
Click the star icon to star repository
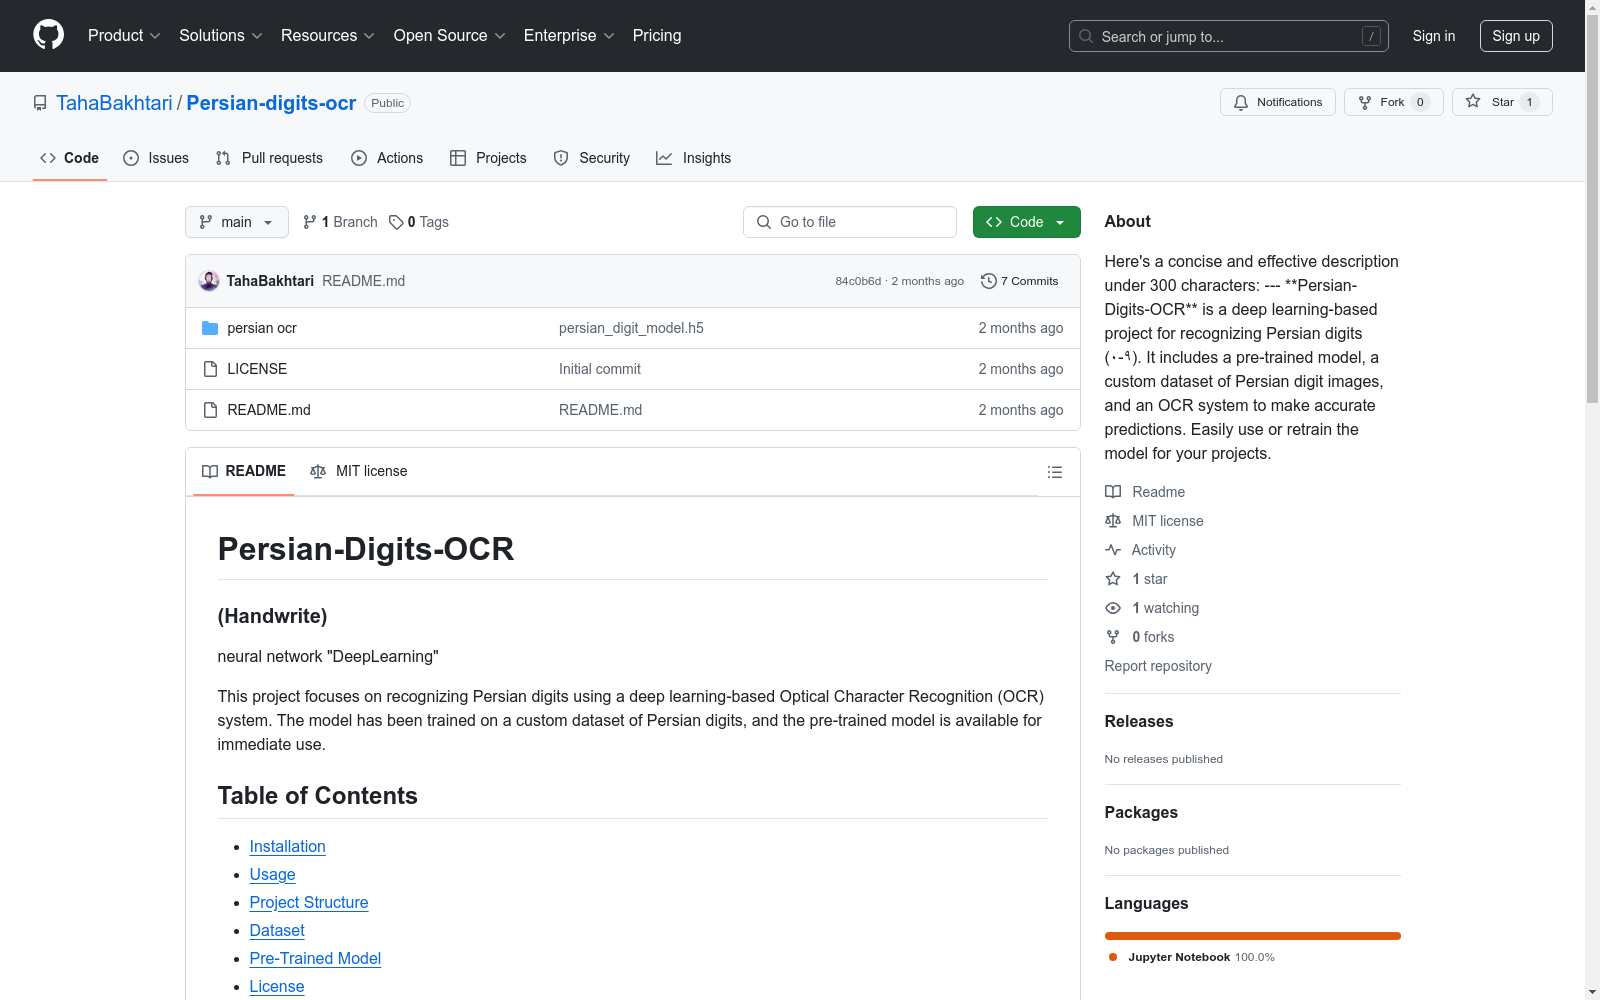click(x=1473, y=101)
